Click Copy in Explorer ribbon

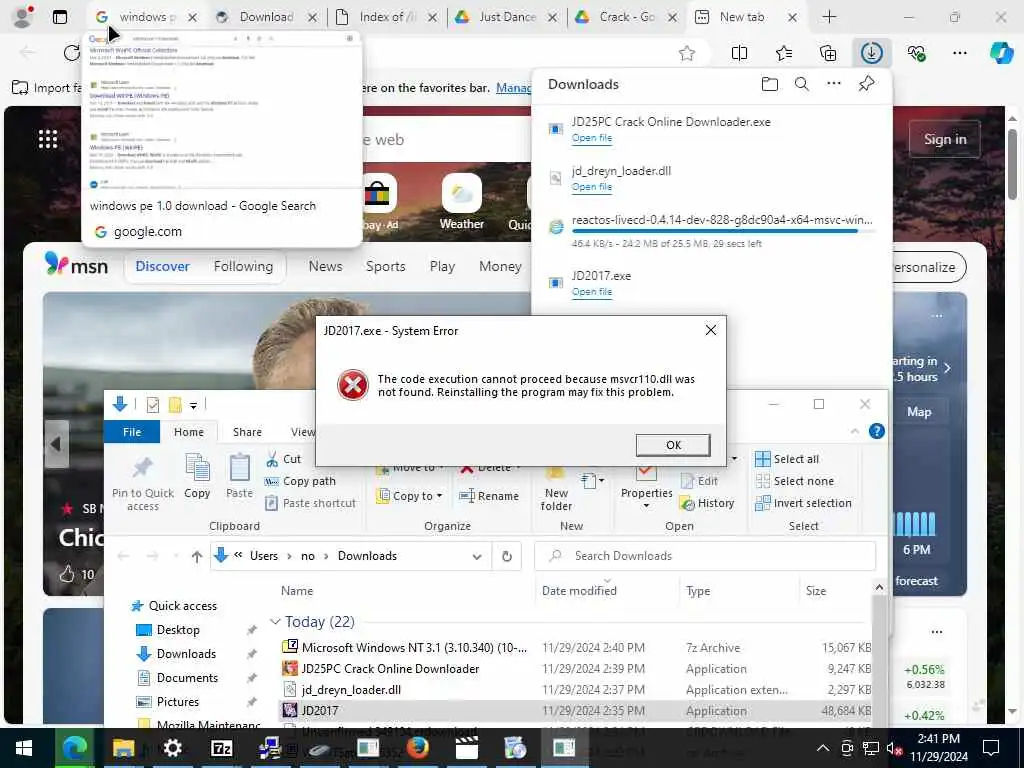click(x=197, y=478)
